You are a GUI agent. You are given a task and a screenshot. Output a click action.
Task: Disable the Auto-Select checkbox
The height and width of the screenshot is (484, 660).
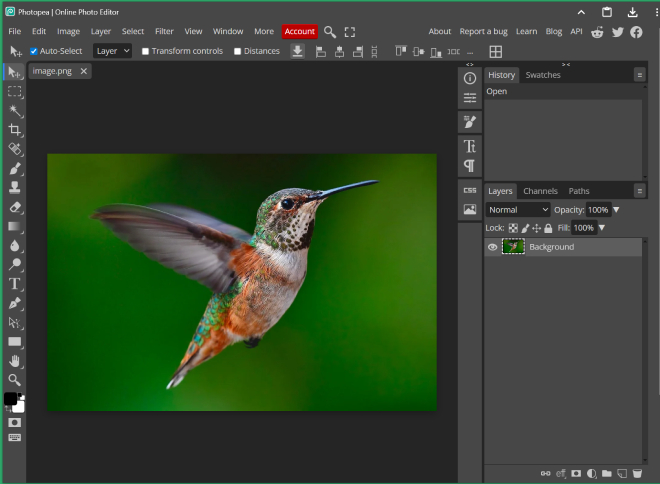[34, 51]
